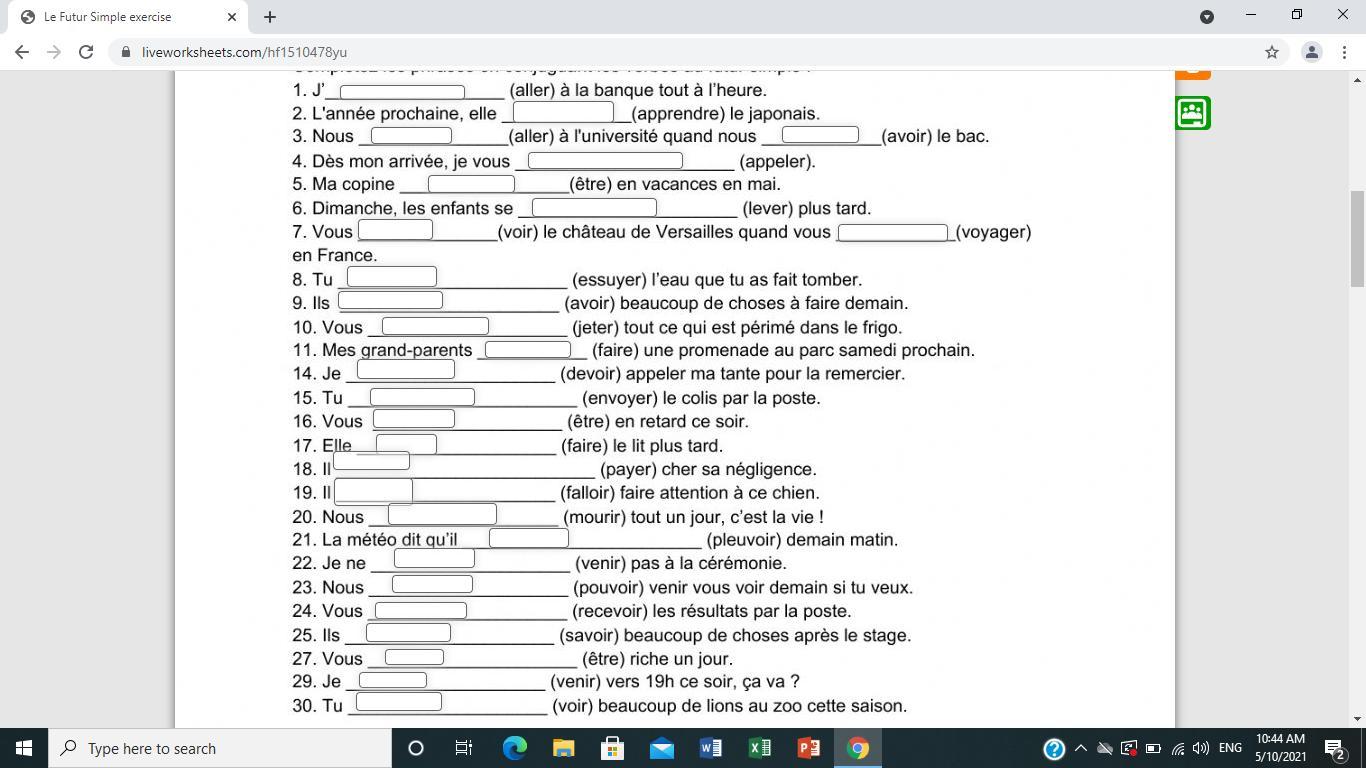Click the blank before (avoir) le bac
The width and height of the screenshot is (1366, 768).
coord(820,134)
